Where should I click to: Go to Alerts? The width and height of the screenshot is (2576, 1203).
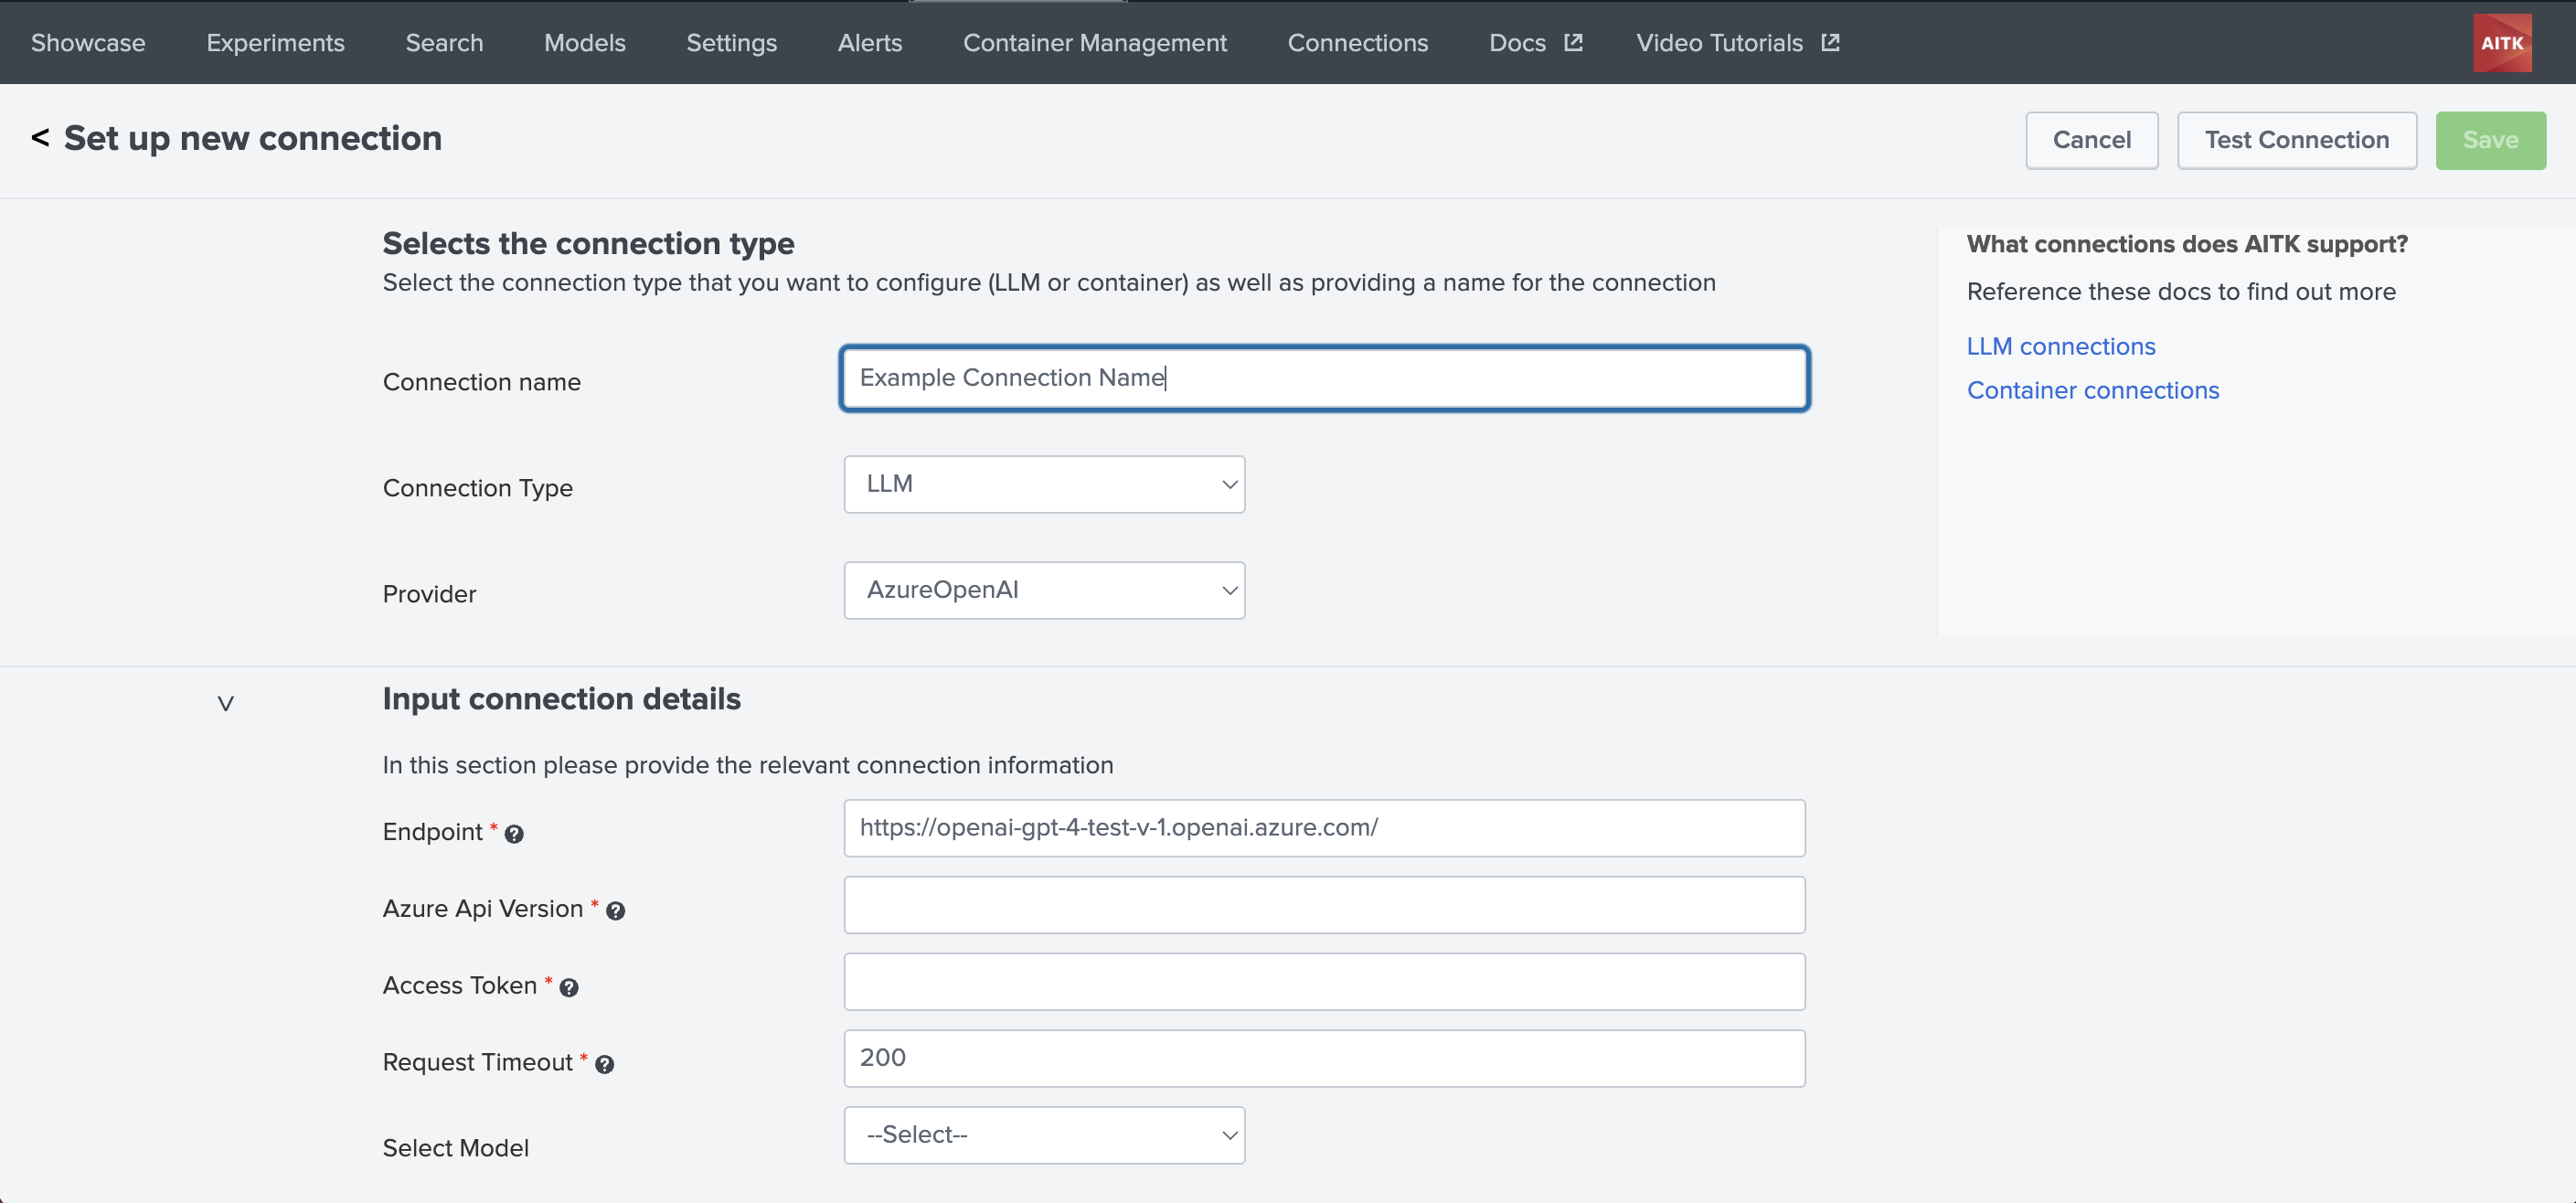click(870, 42)
